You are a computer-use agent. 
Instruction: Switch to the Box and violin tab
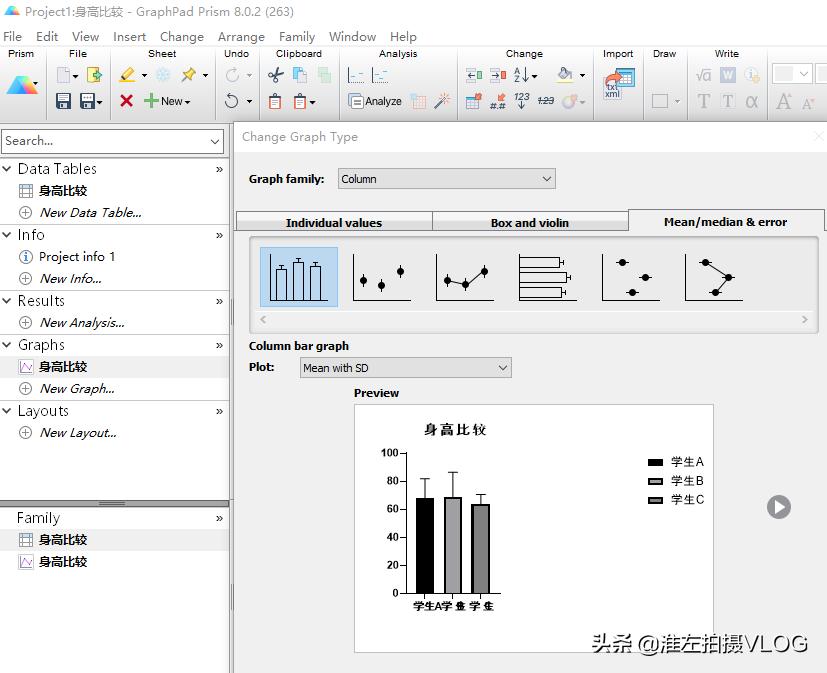pos(530,221)
